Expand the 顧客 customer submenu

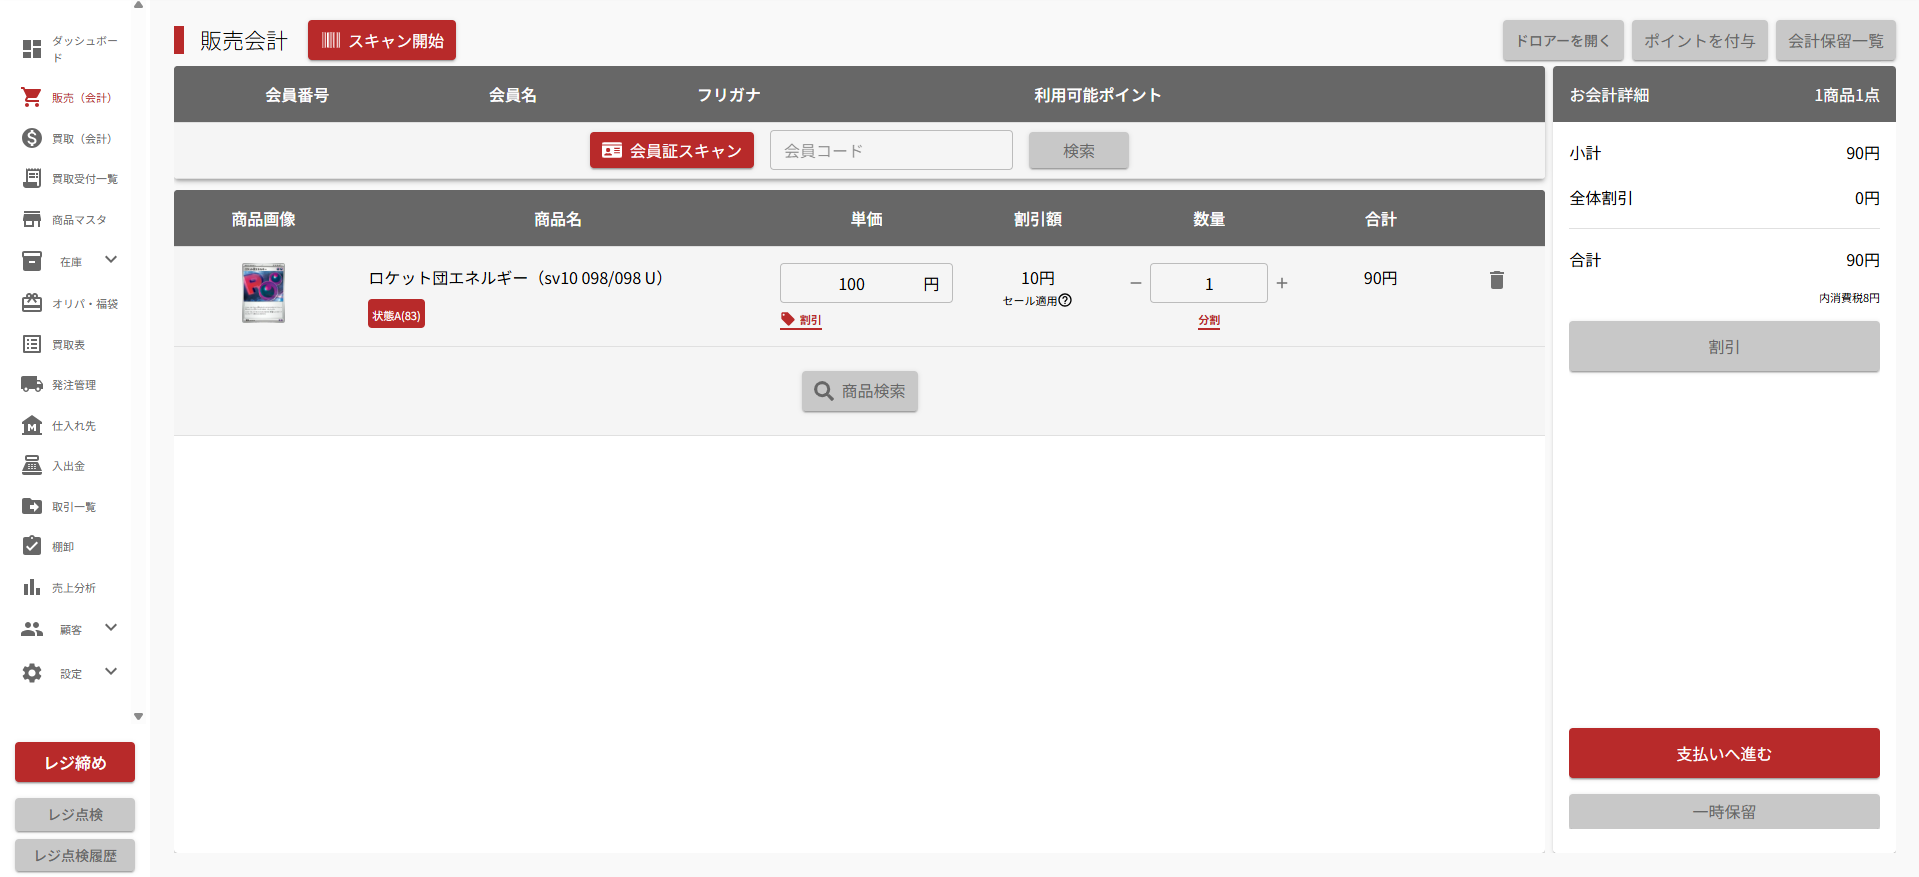(x=111, y=628)
